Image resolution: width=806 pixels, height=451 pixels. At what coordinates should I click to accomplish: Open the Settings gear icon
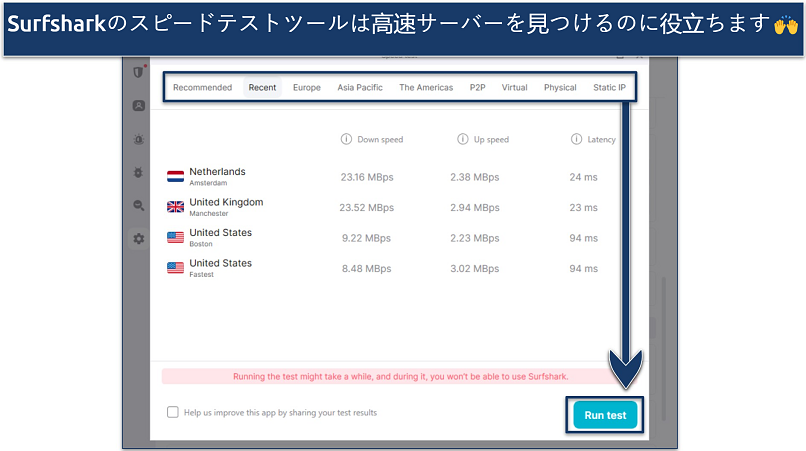138,238
